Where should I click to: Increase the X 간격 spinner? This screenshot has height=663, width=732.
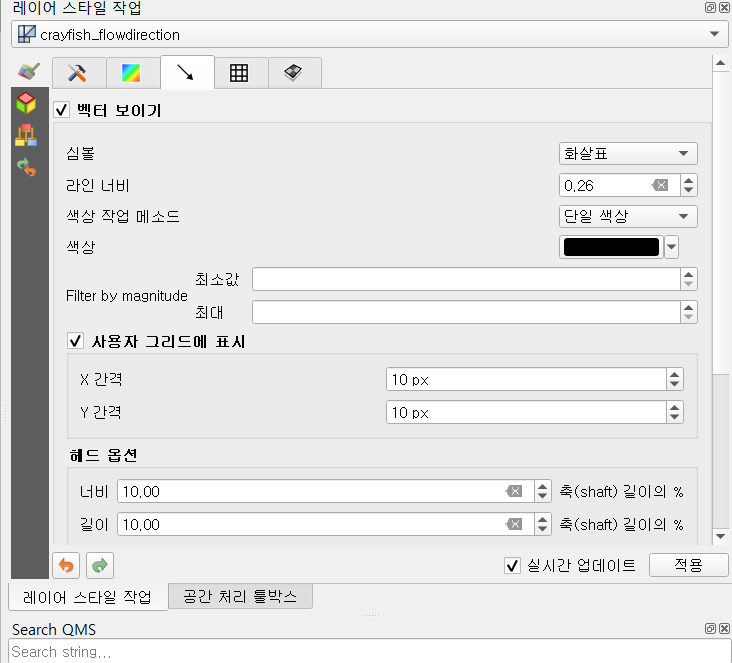(675, 374)
